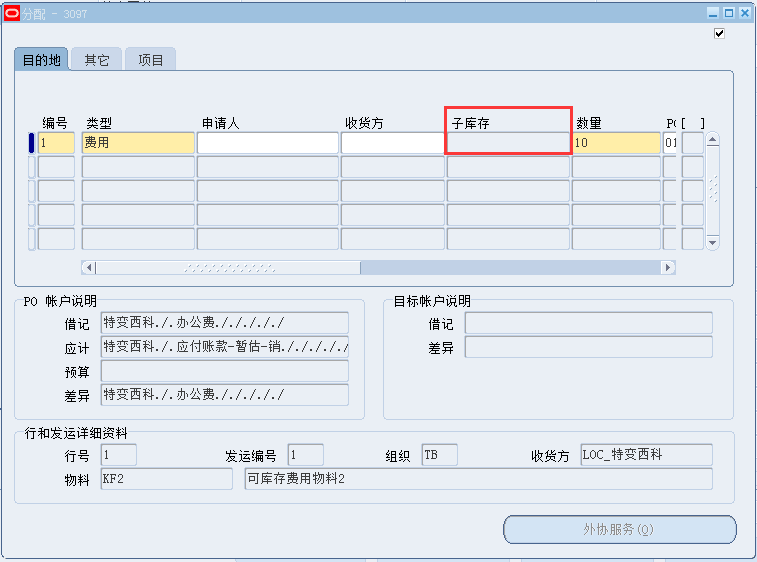Click the PO 差异 account field
757x562 pixels.
[x=224, y=394]
